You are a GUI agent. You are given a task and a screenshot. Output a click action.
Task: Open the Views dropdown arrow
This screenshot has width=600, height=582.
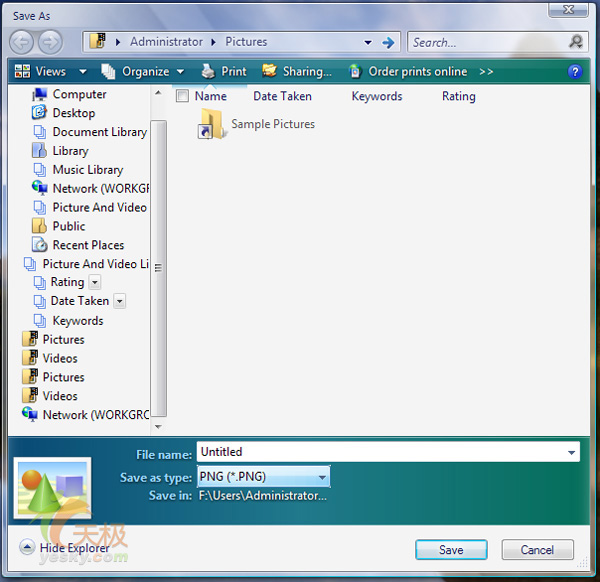[83, 72]
